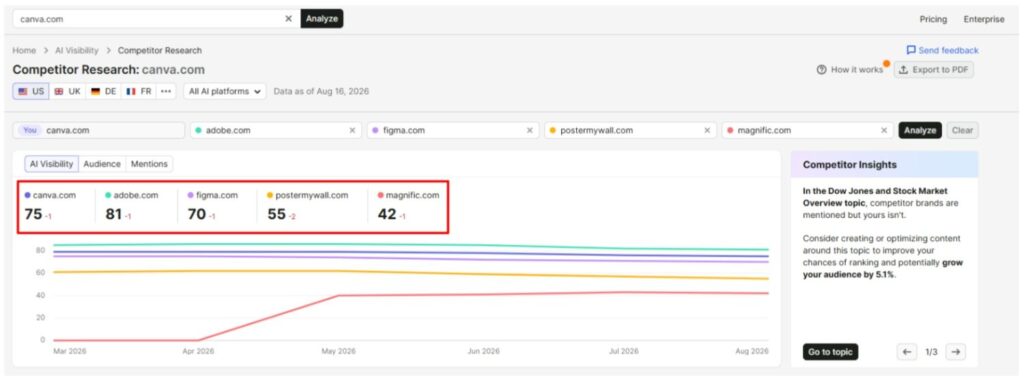This screenshot has width=1024, height=380.
Task: Click the Mar 2026 axis label
Action: pyautogui.click(x=69, y=351)
